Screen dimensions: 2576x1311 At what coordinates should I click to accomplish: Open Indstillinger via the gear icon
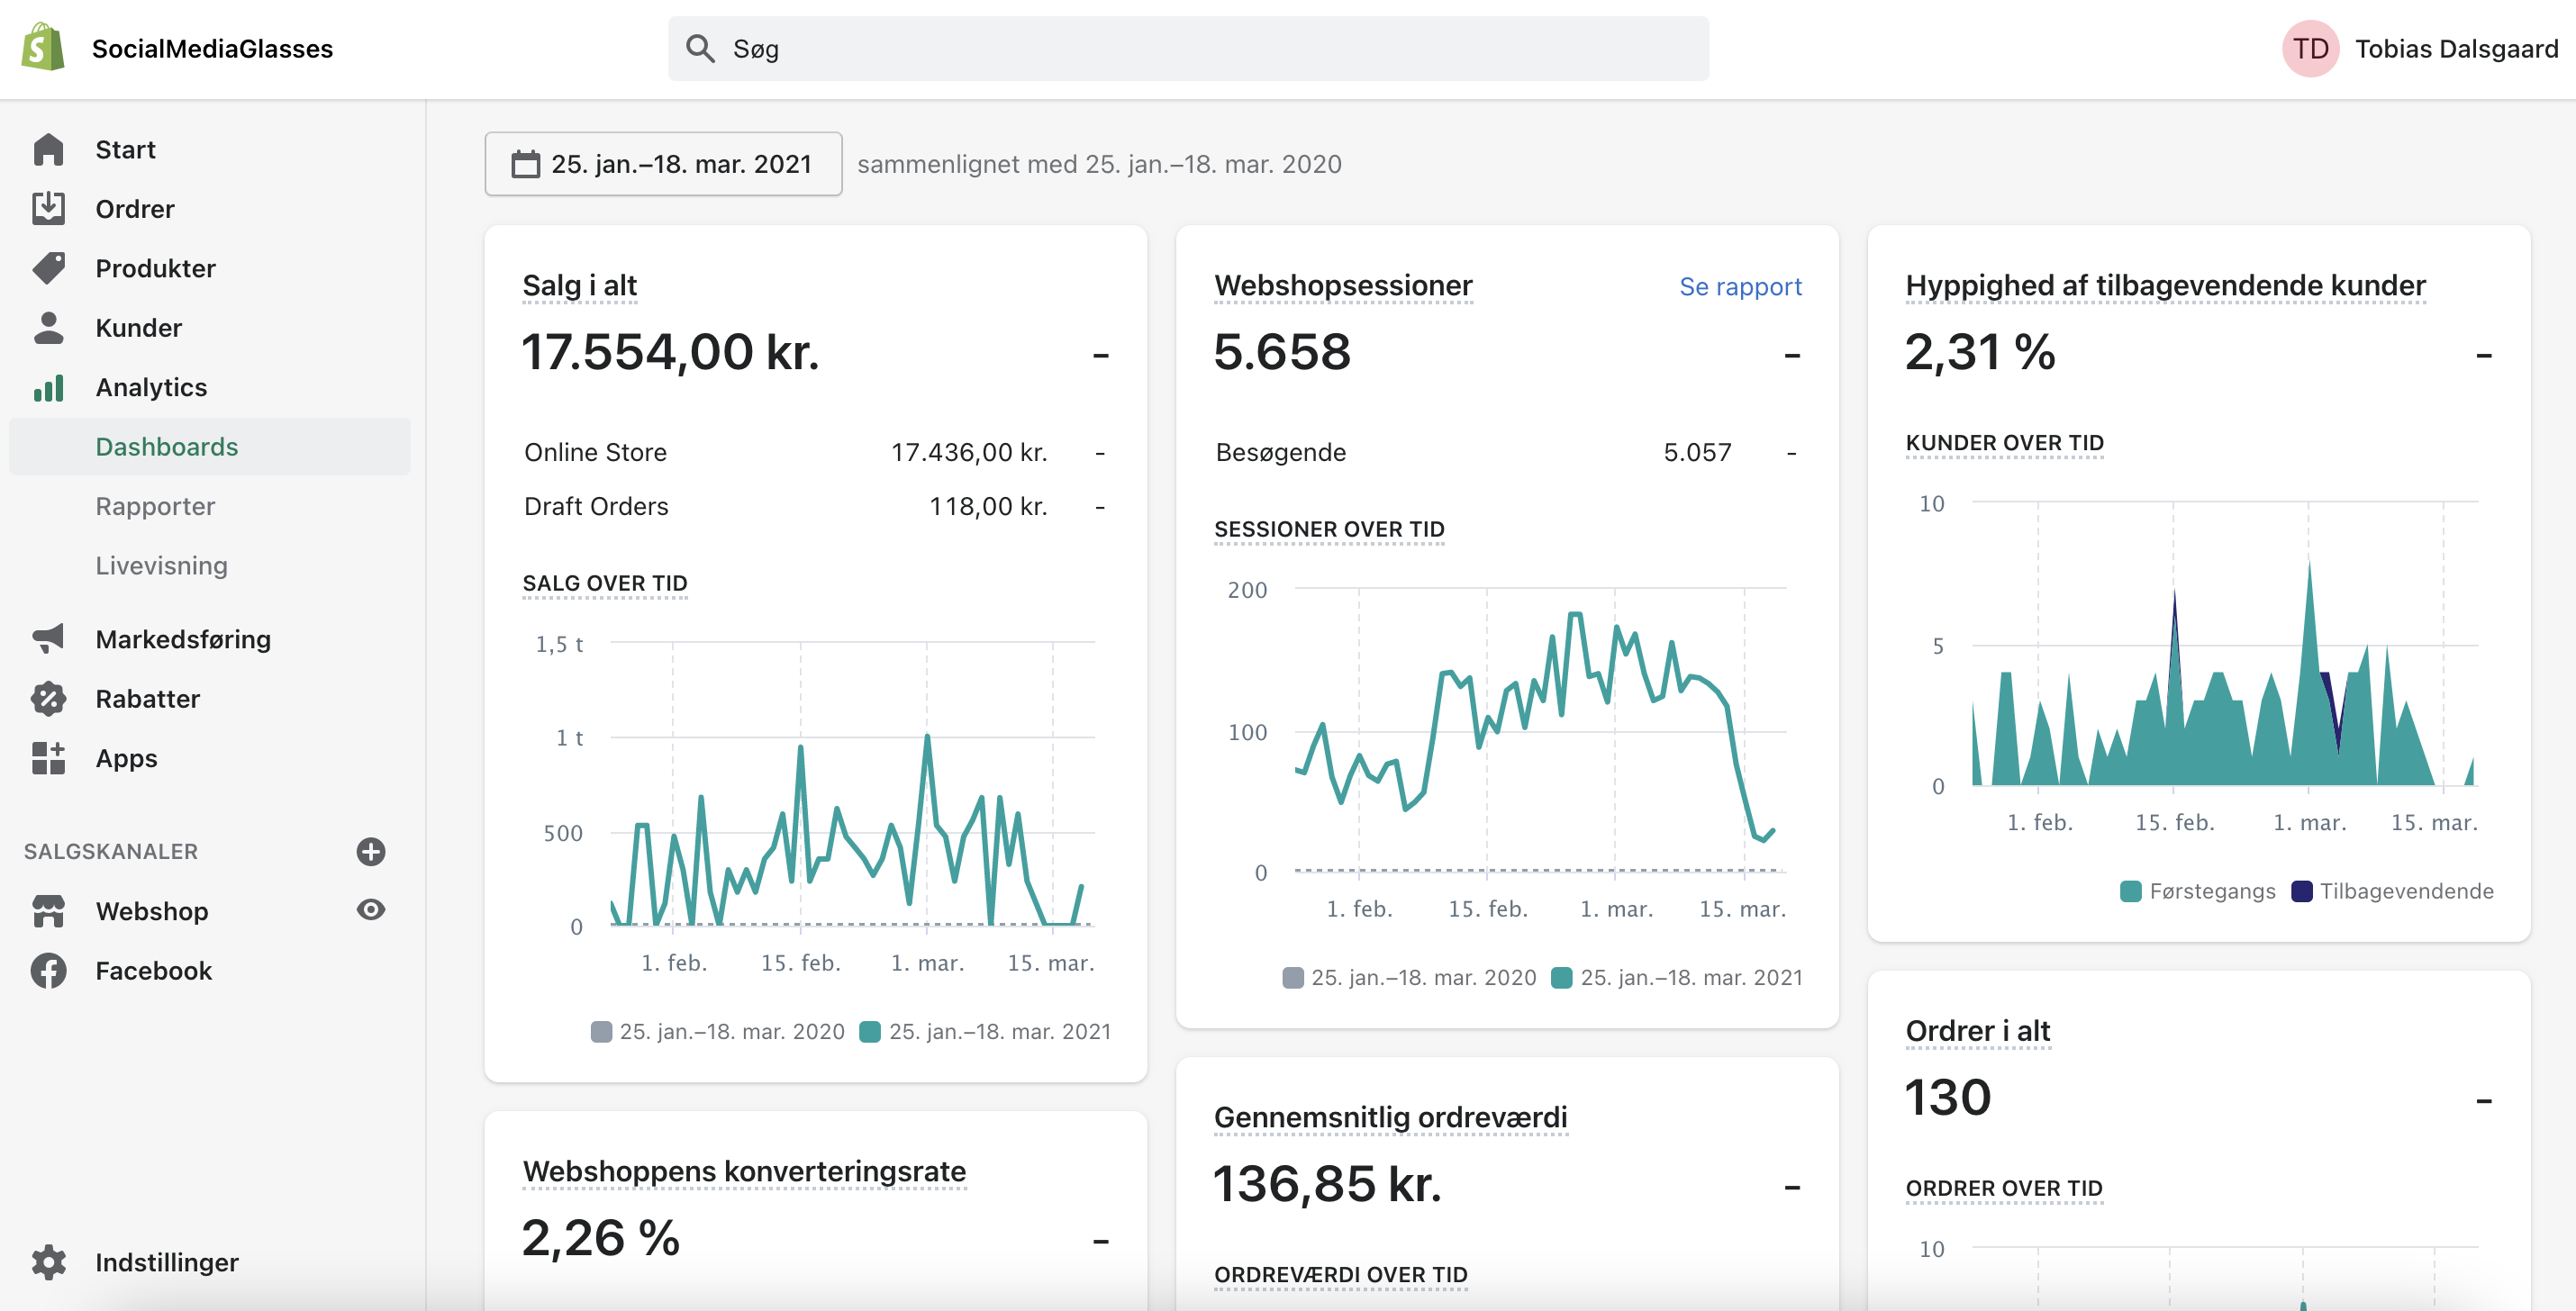(x=48, y=1262)
